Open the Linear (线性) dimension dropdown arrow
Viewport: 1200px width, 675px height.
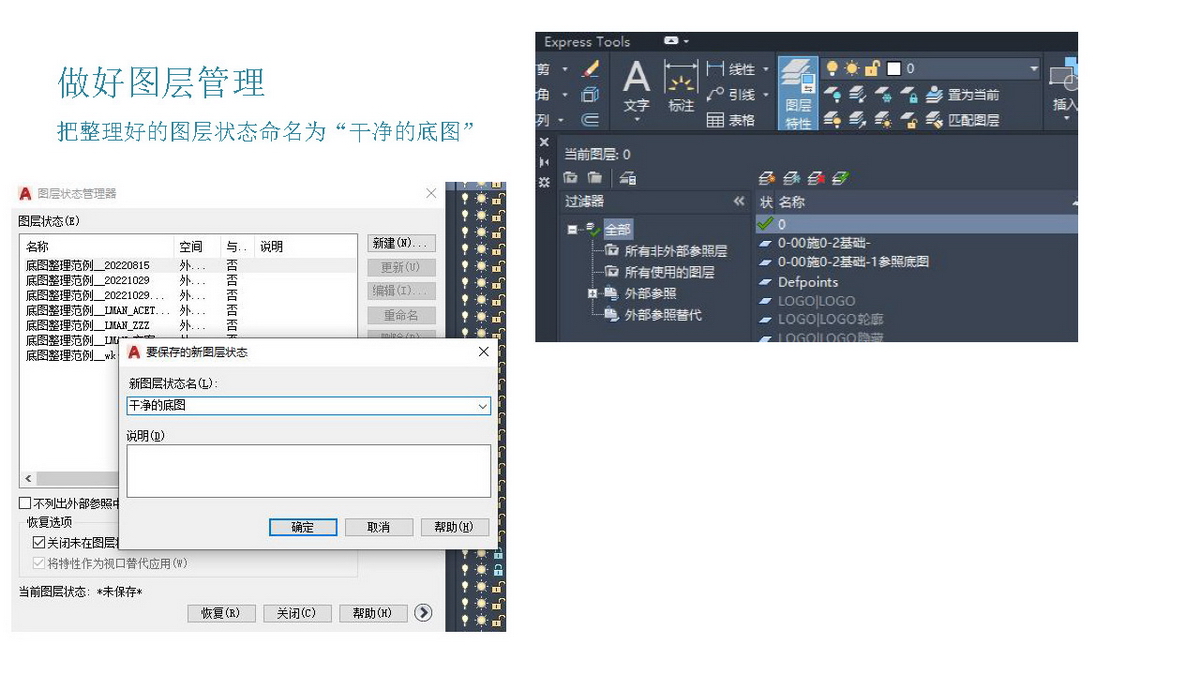766,69
